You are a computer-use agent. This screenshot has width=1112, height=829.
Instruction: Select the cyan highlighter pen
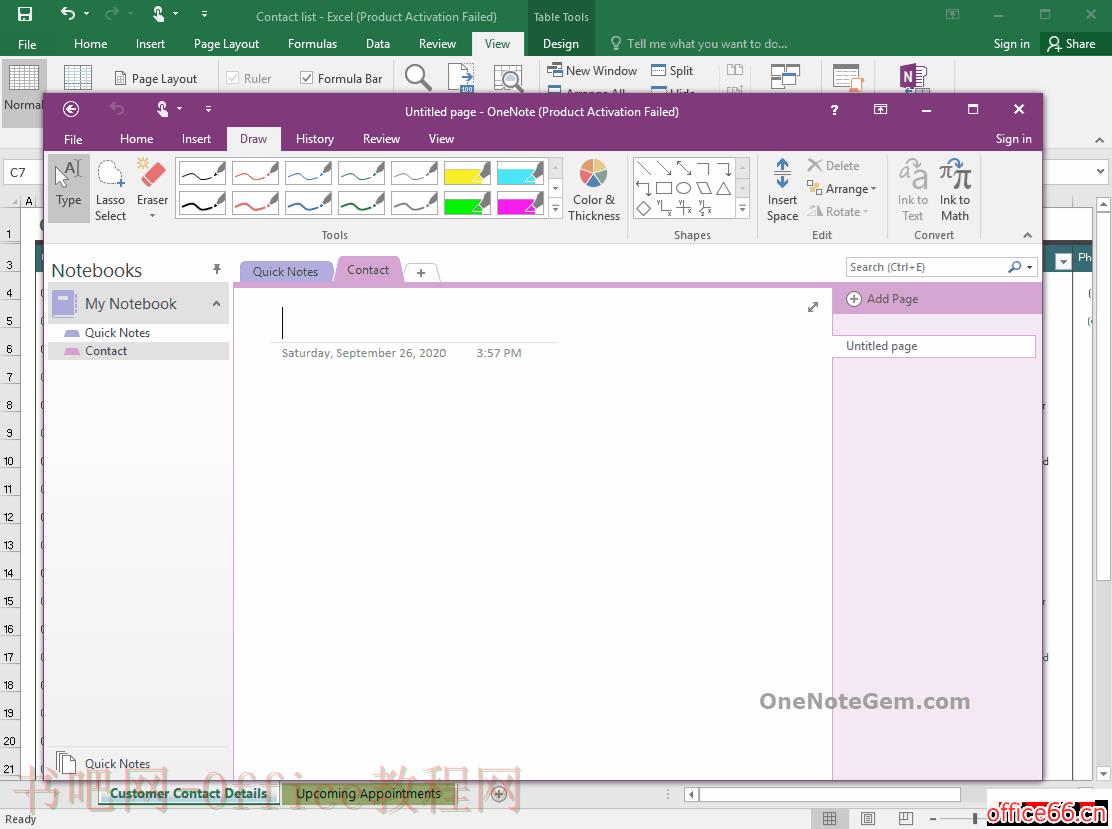tap(520, 173)
